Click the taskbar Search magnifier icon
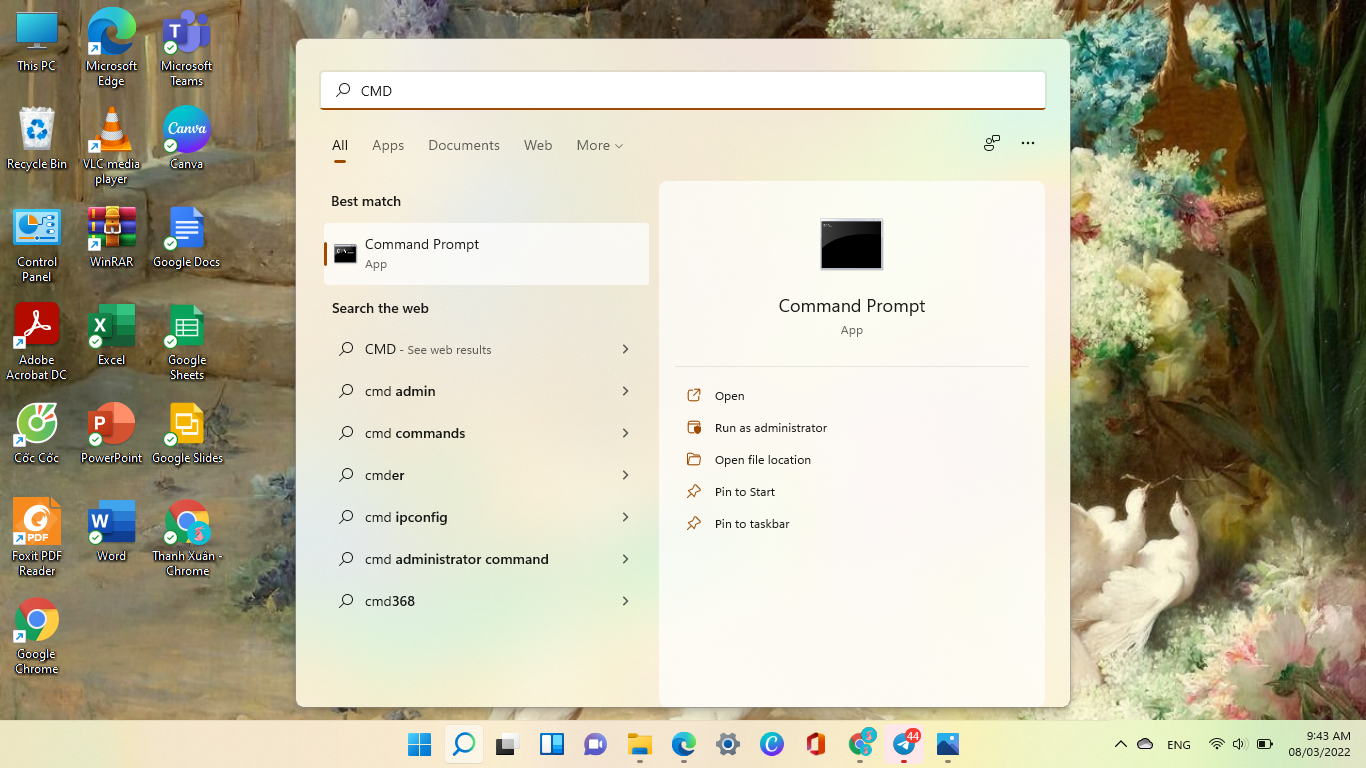Viewport: 1366px width, 768px height. click(463, 744)
